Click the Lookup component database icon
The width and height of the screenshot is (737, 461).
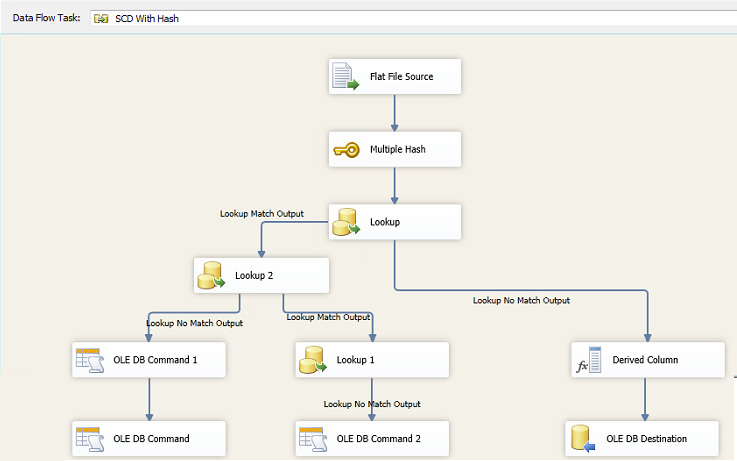346,222
